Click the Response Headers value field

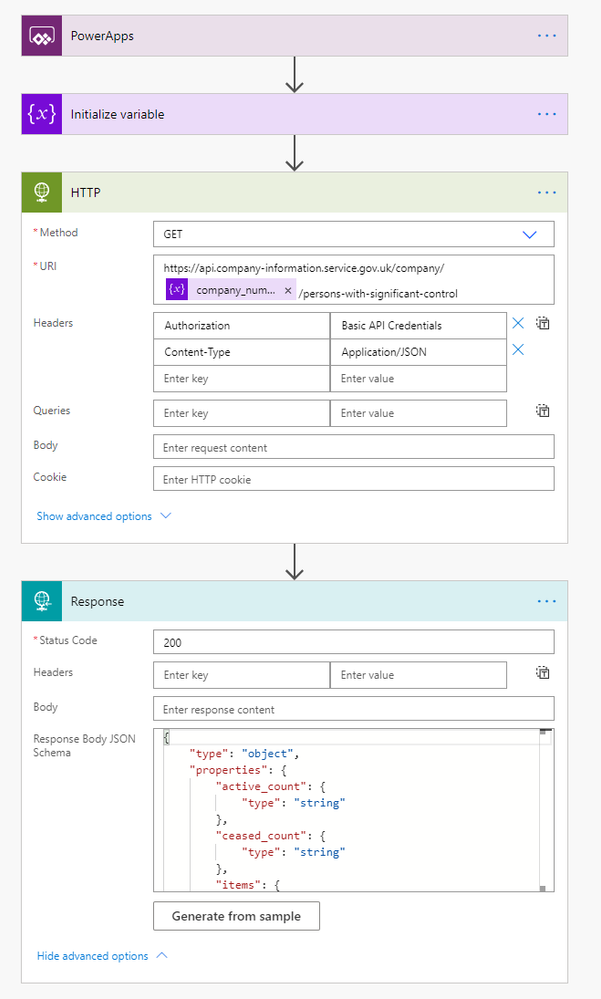pos(418,675)
